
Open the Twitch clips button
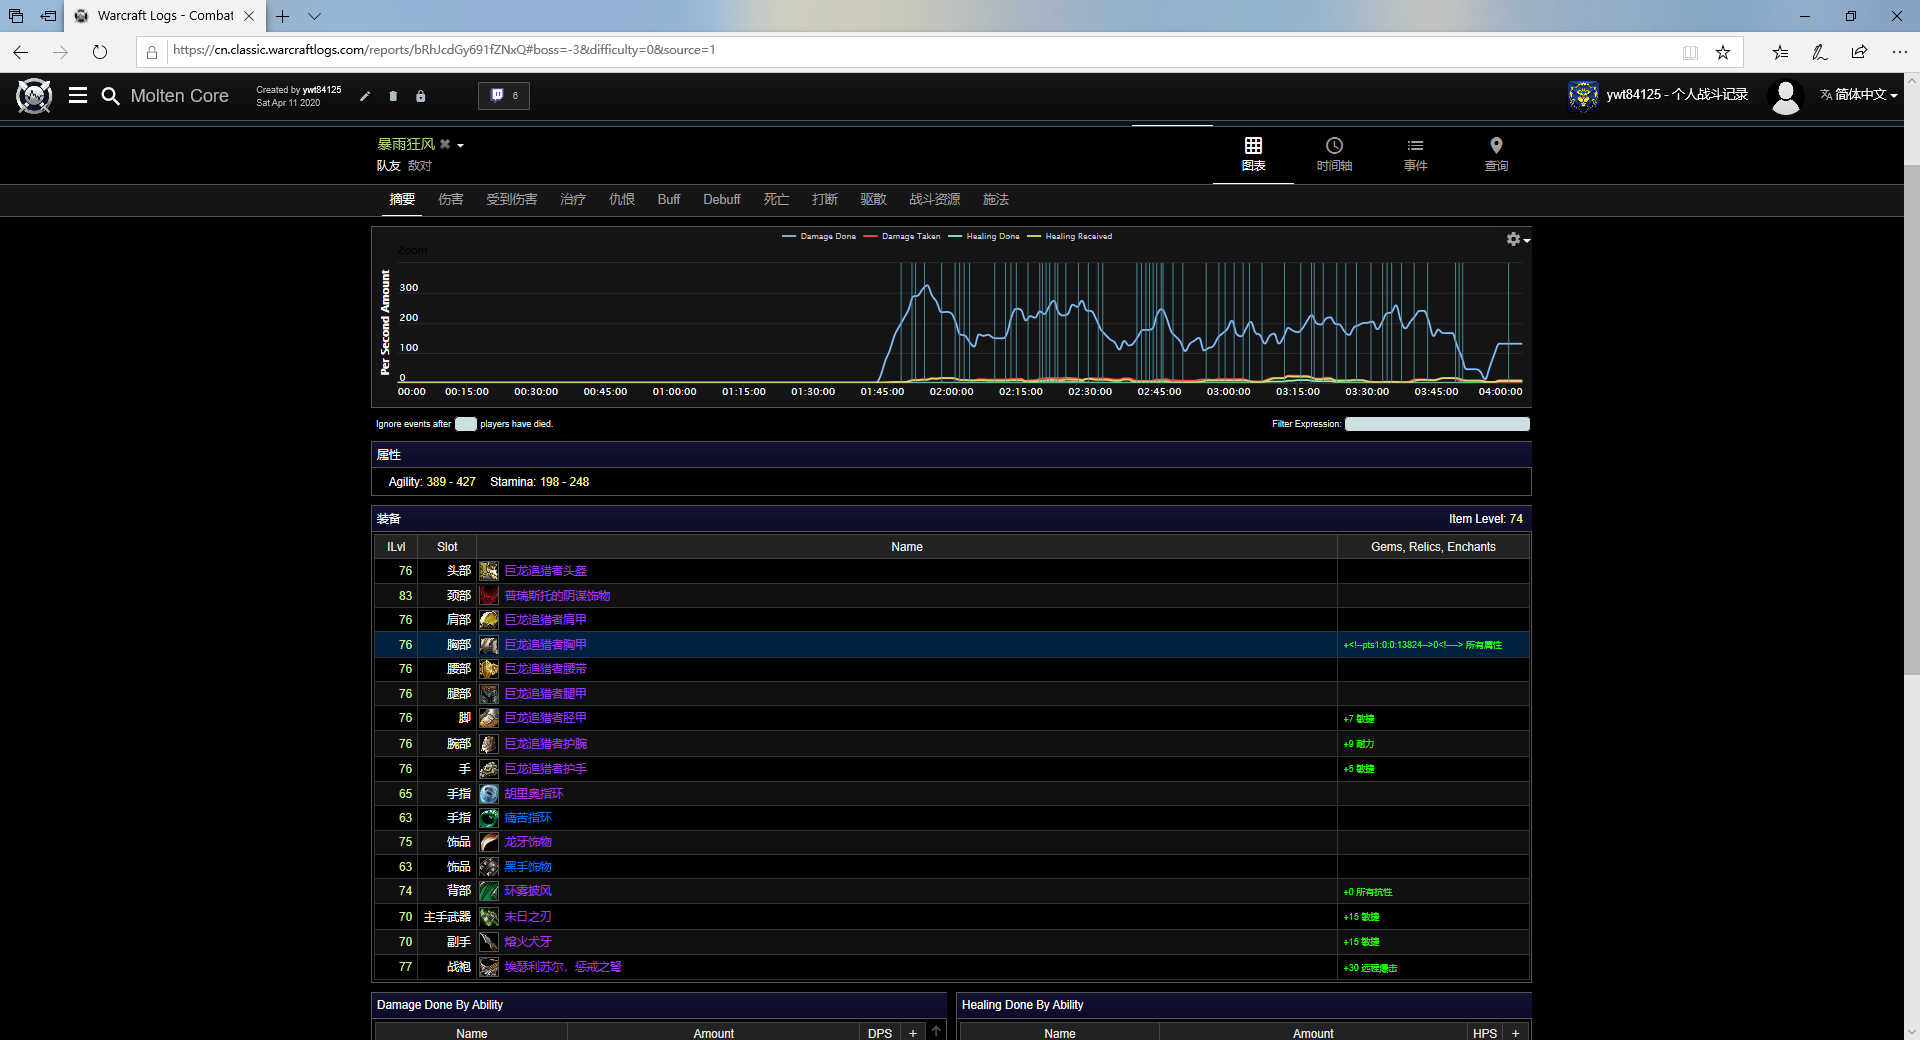503,96
